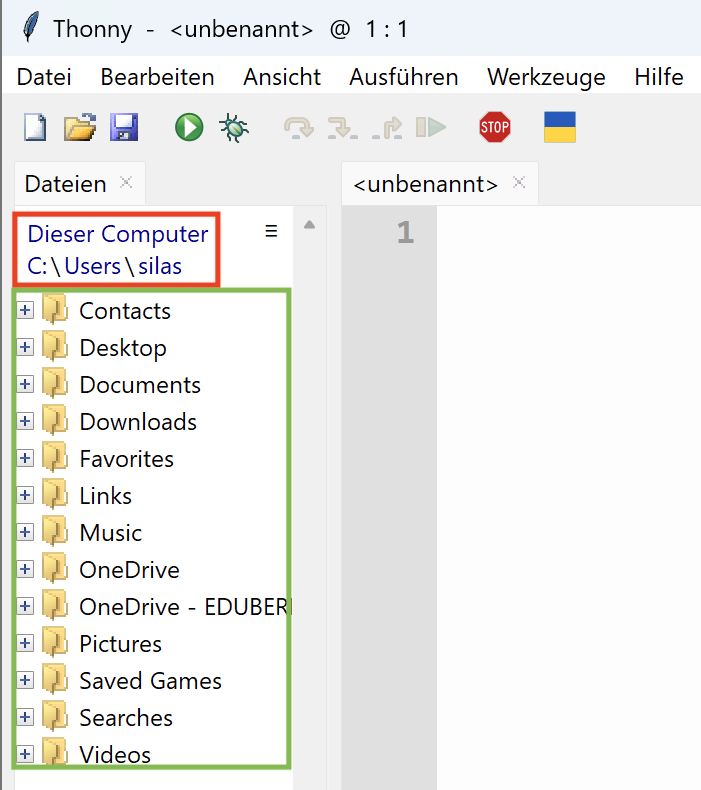701x790 pixels.
Task: Start debugging with the bug icon
Action: pyautogui.click(x=235, y=127)
